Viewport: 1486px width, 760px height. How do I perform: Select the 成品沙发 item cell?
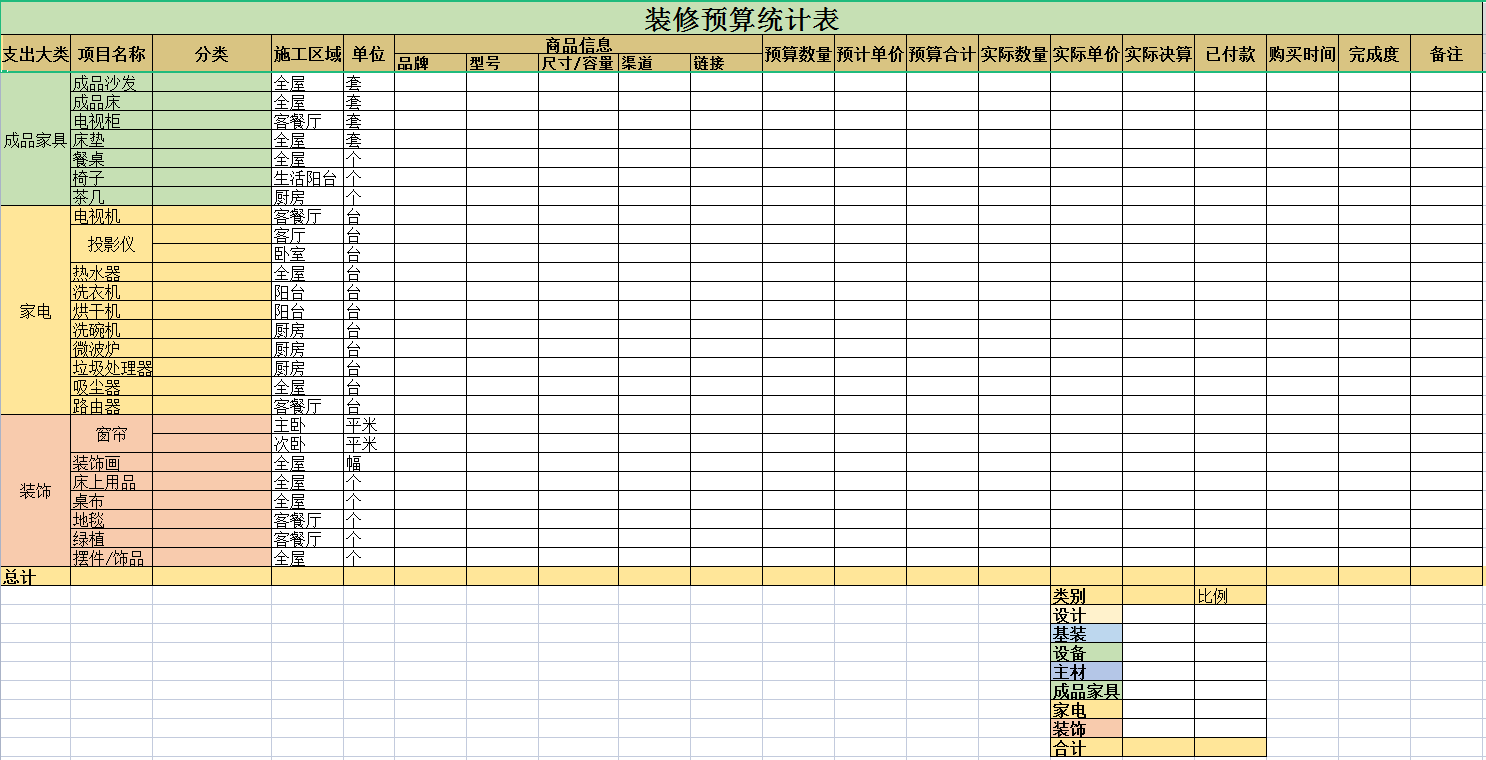click(x=112, y=83)
